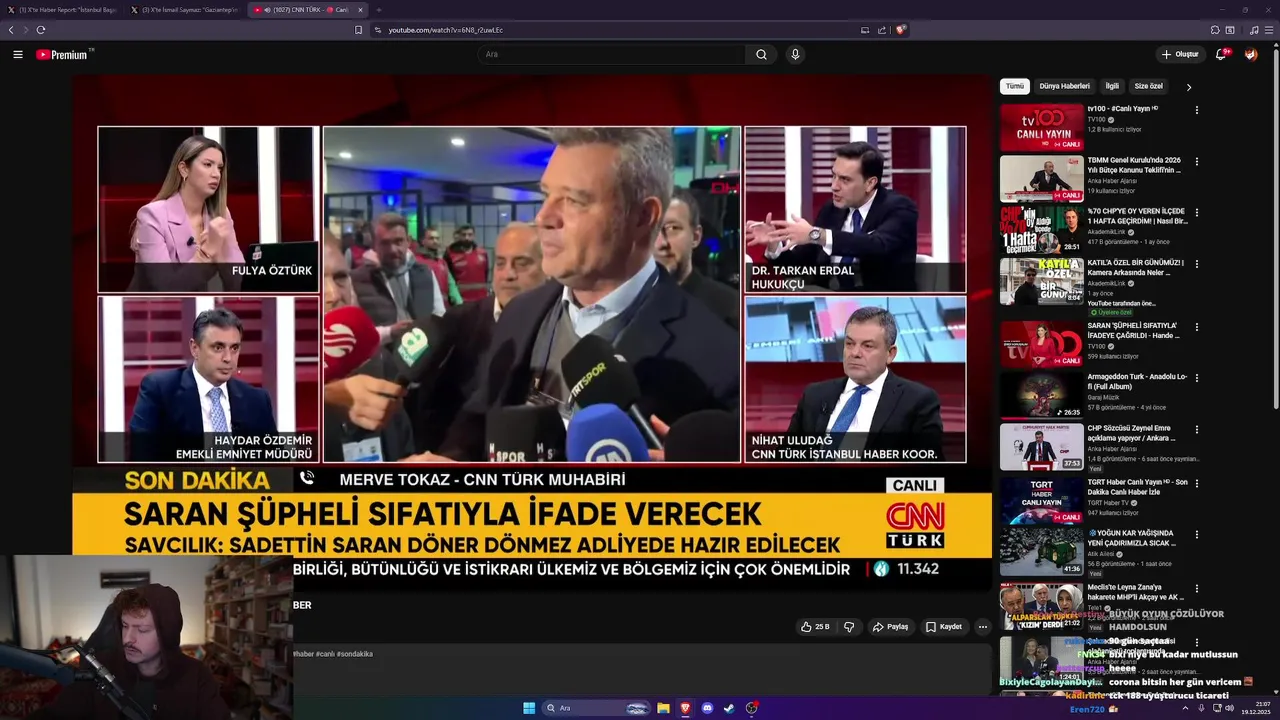1280x720 pixels.
Task: Like the video with 25 B thumbs up
Action: (x=815, y=627)
